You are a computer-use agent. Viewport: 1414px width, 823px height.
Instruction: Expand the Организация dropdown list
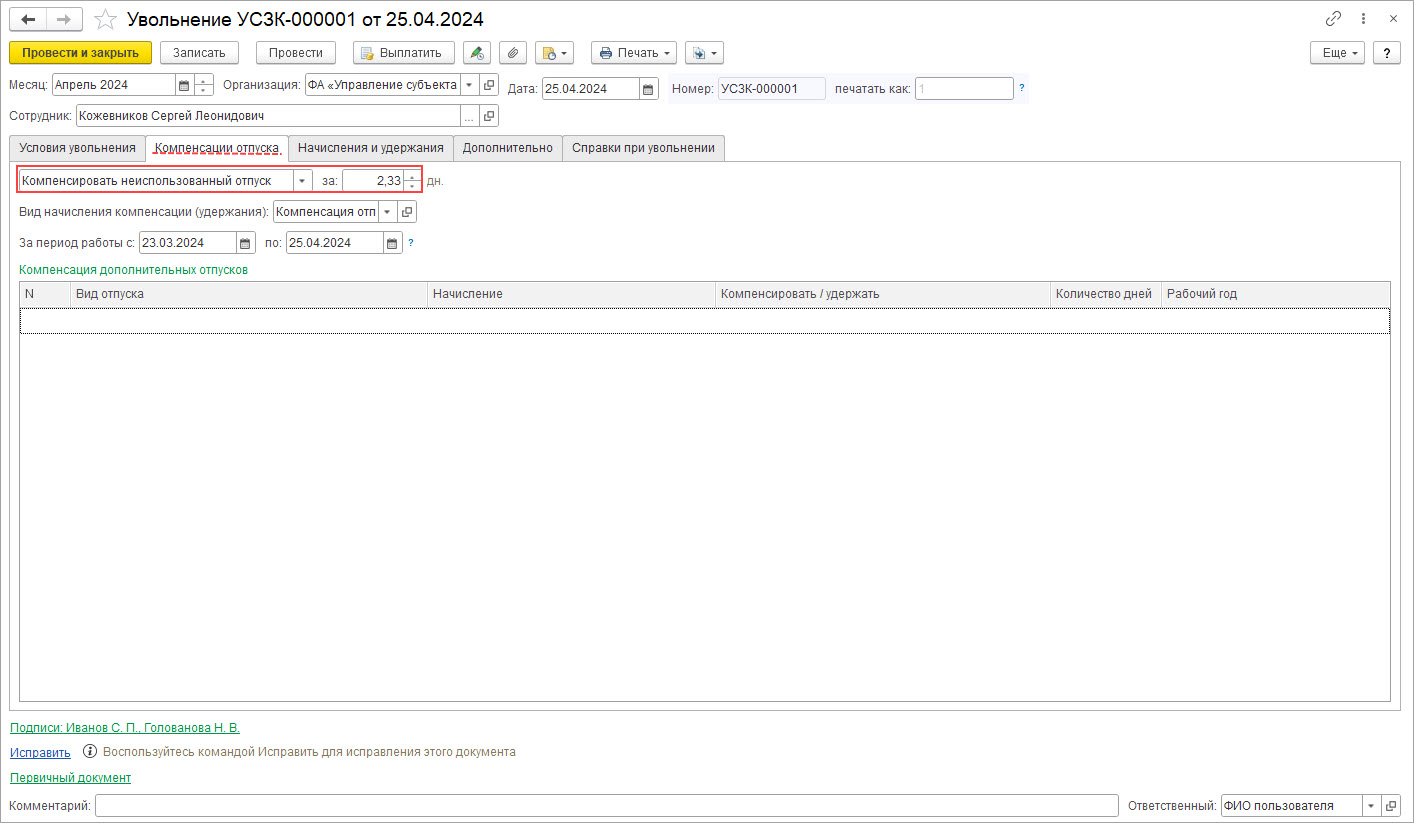[x=469, y=85]
